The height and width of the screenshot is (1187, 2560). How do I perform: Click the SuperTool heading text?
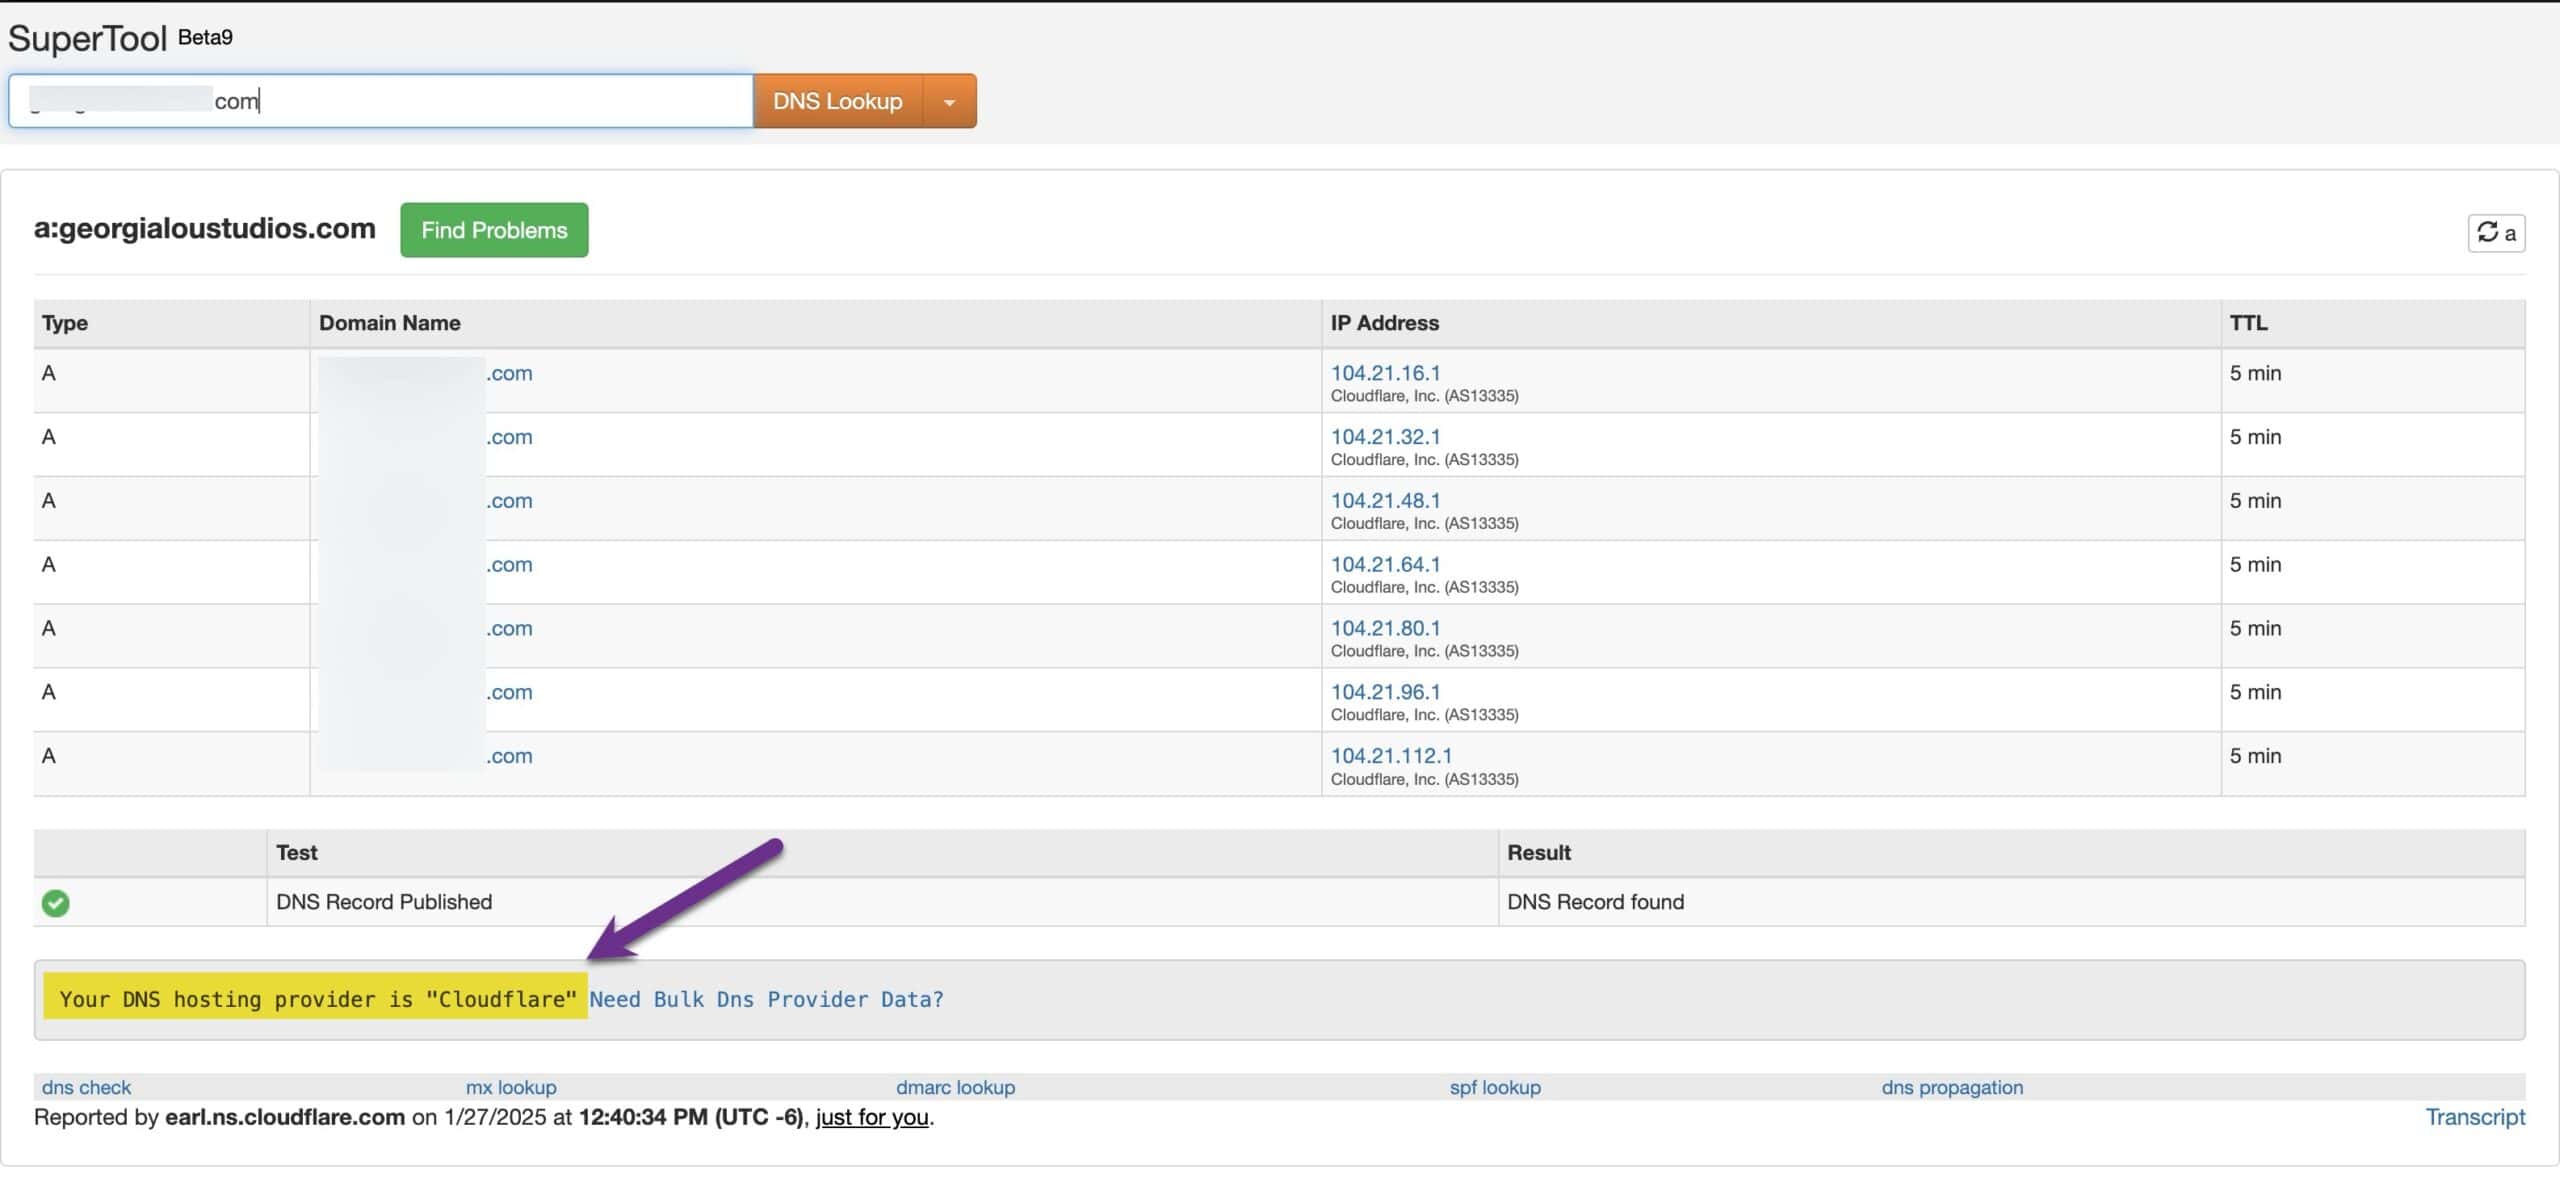88,38
